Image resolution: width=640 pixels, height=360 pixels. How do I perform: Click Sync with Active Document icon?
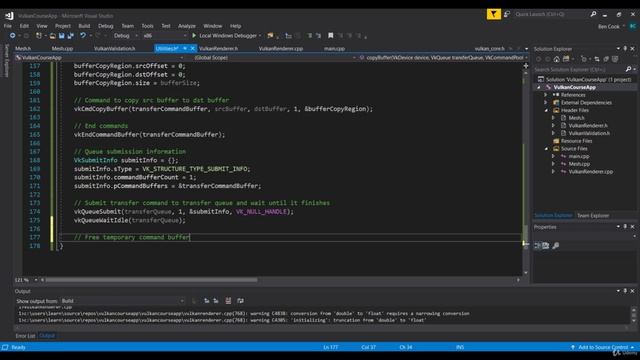click(x=597, y=60)
